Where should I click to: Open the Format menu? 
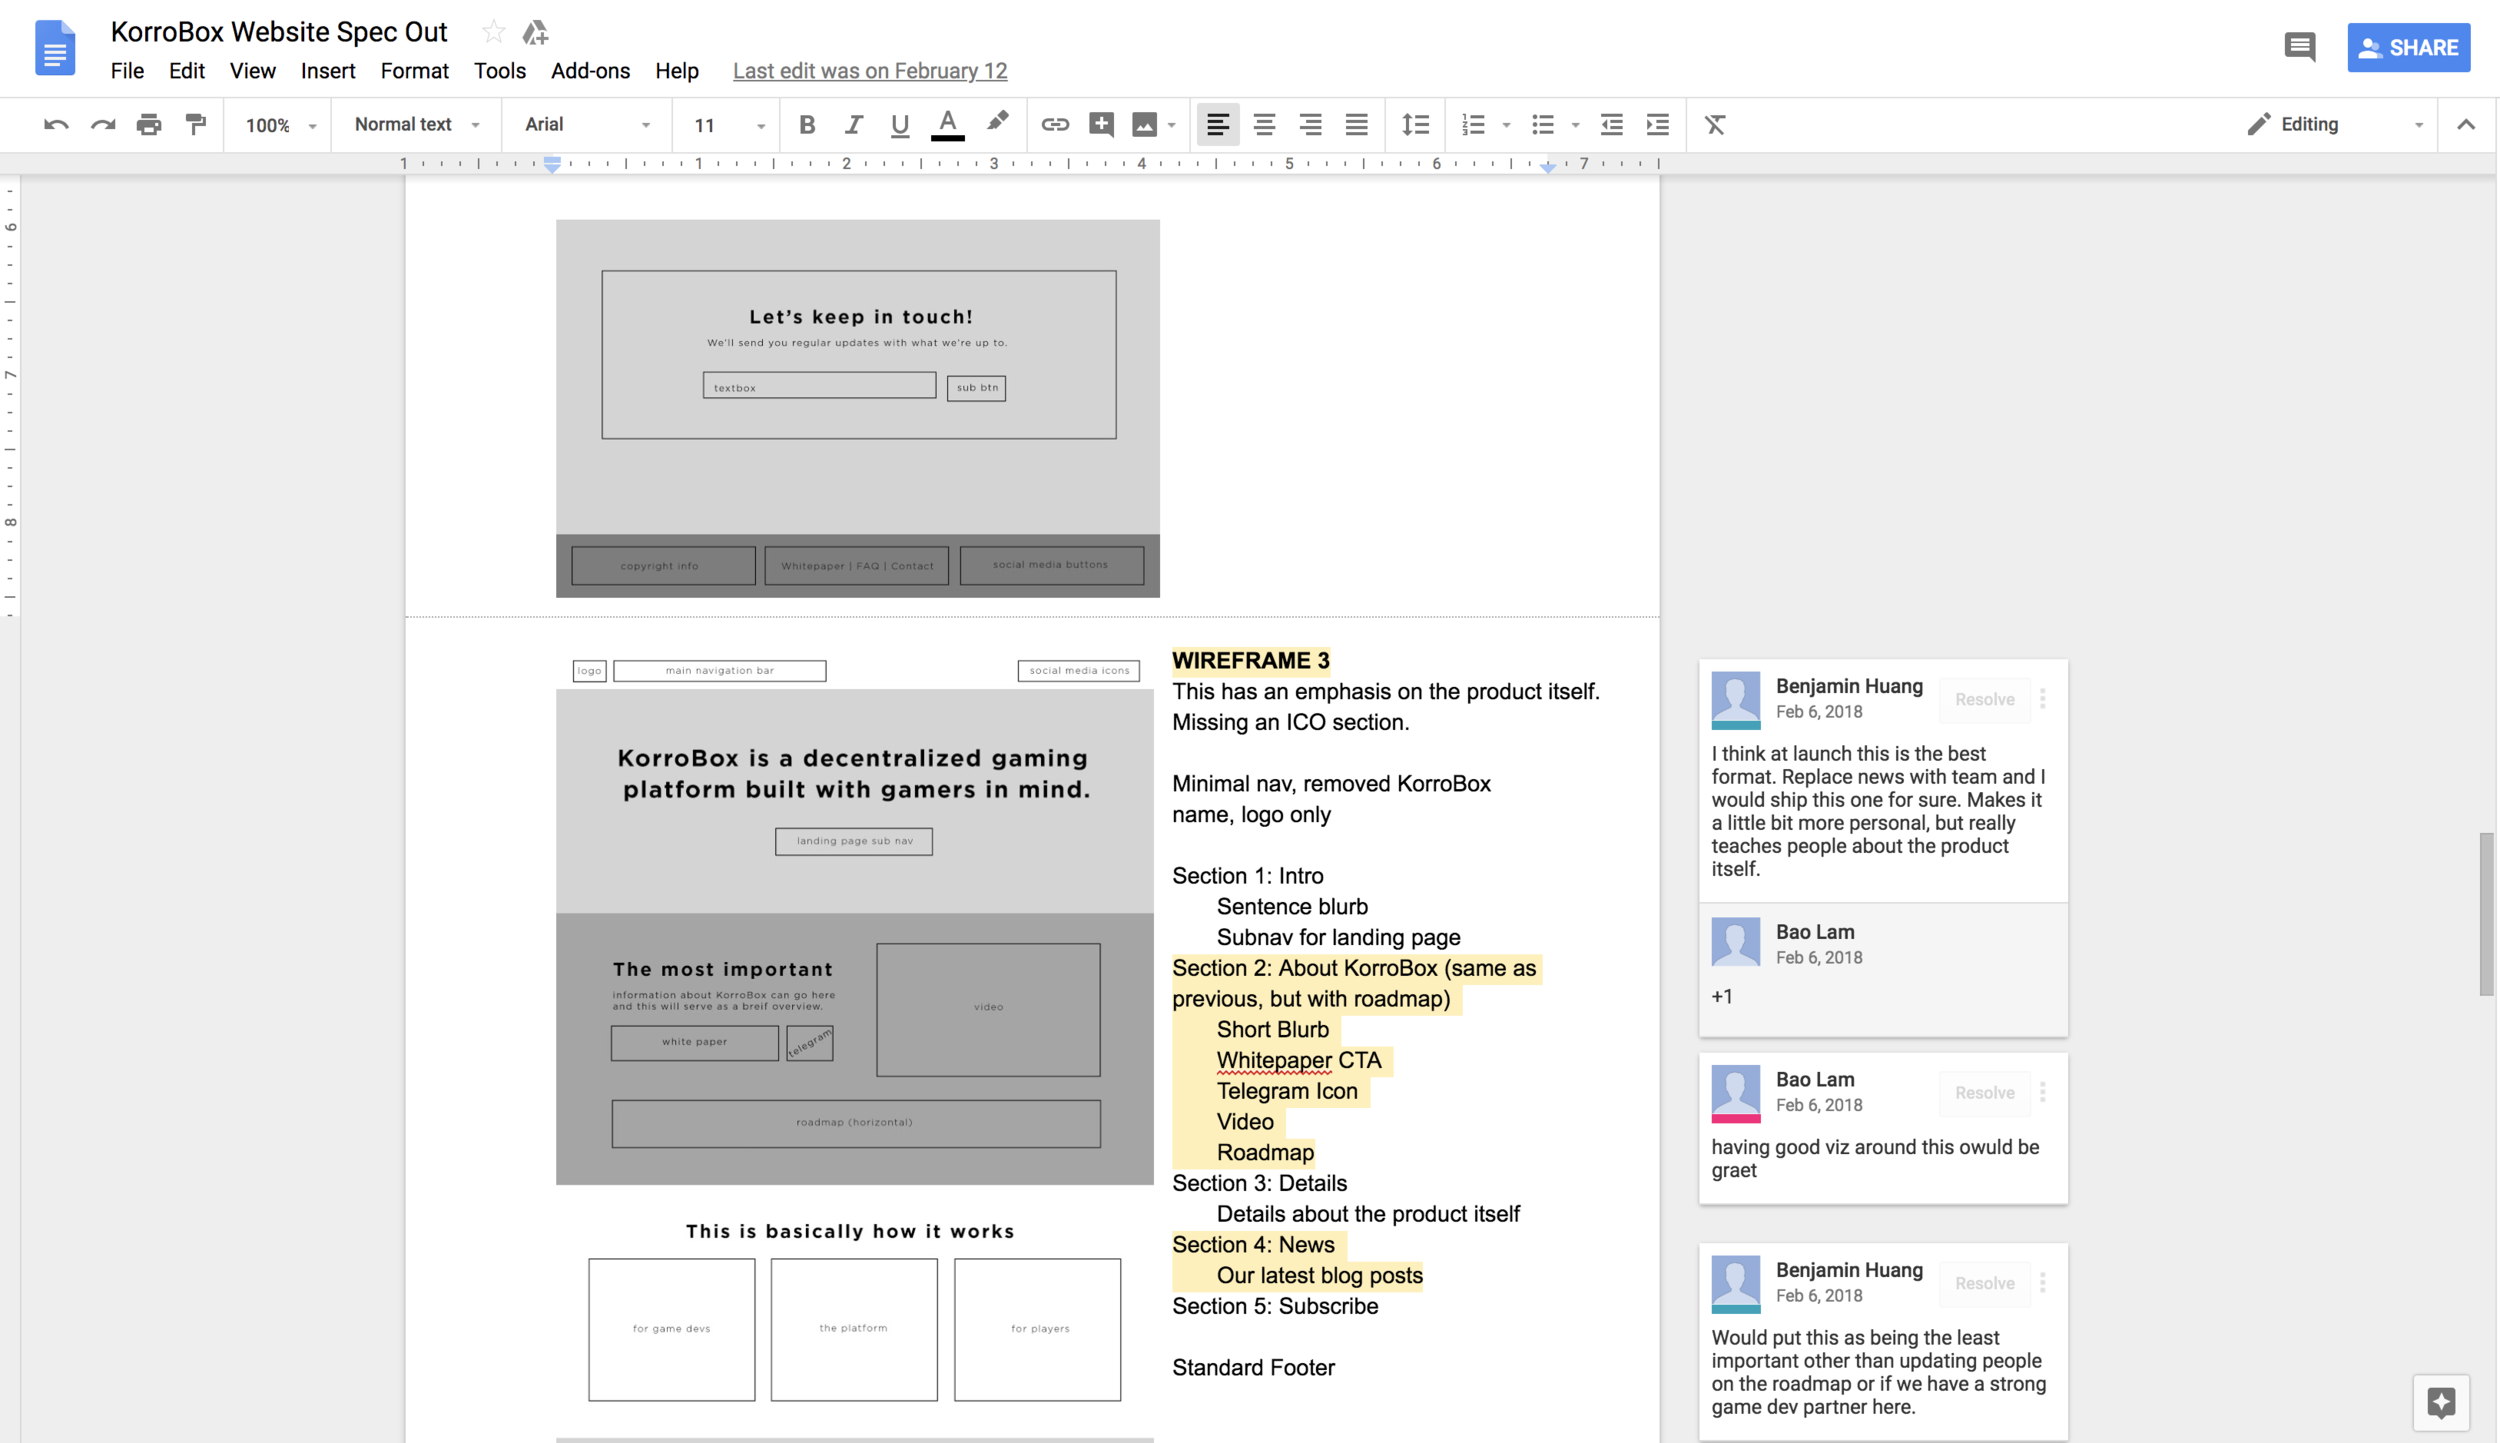414,71
